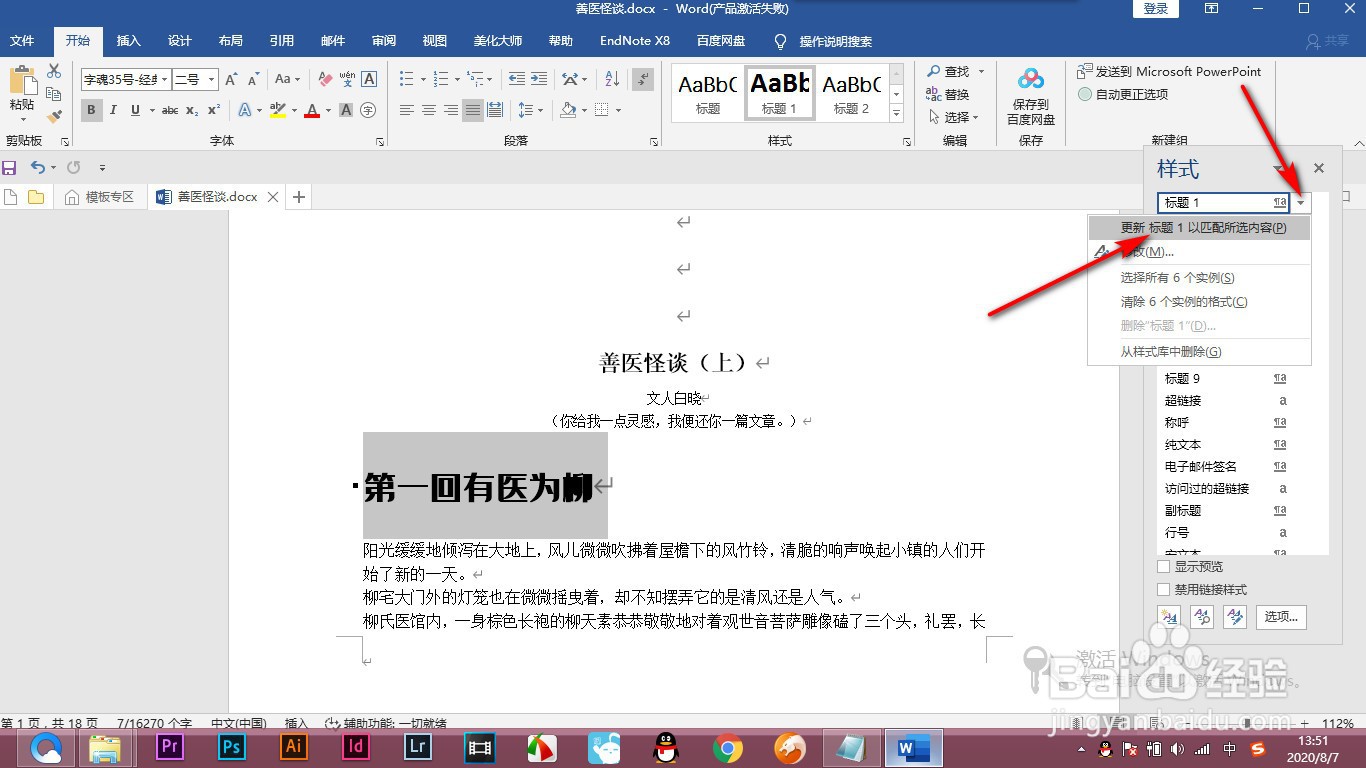Apply strikethrough (abc) formatting
Screen dimensions: 1366x768
point(170,110)
